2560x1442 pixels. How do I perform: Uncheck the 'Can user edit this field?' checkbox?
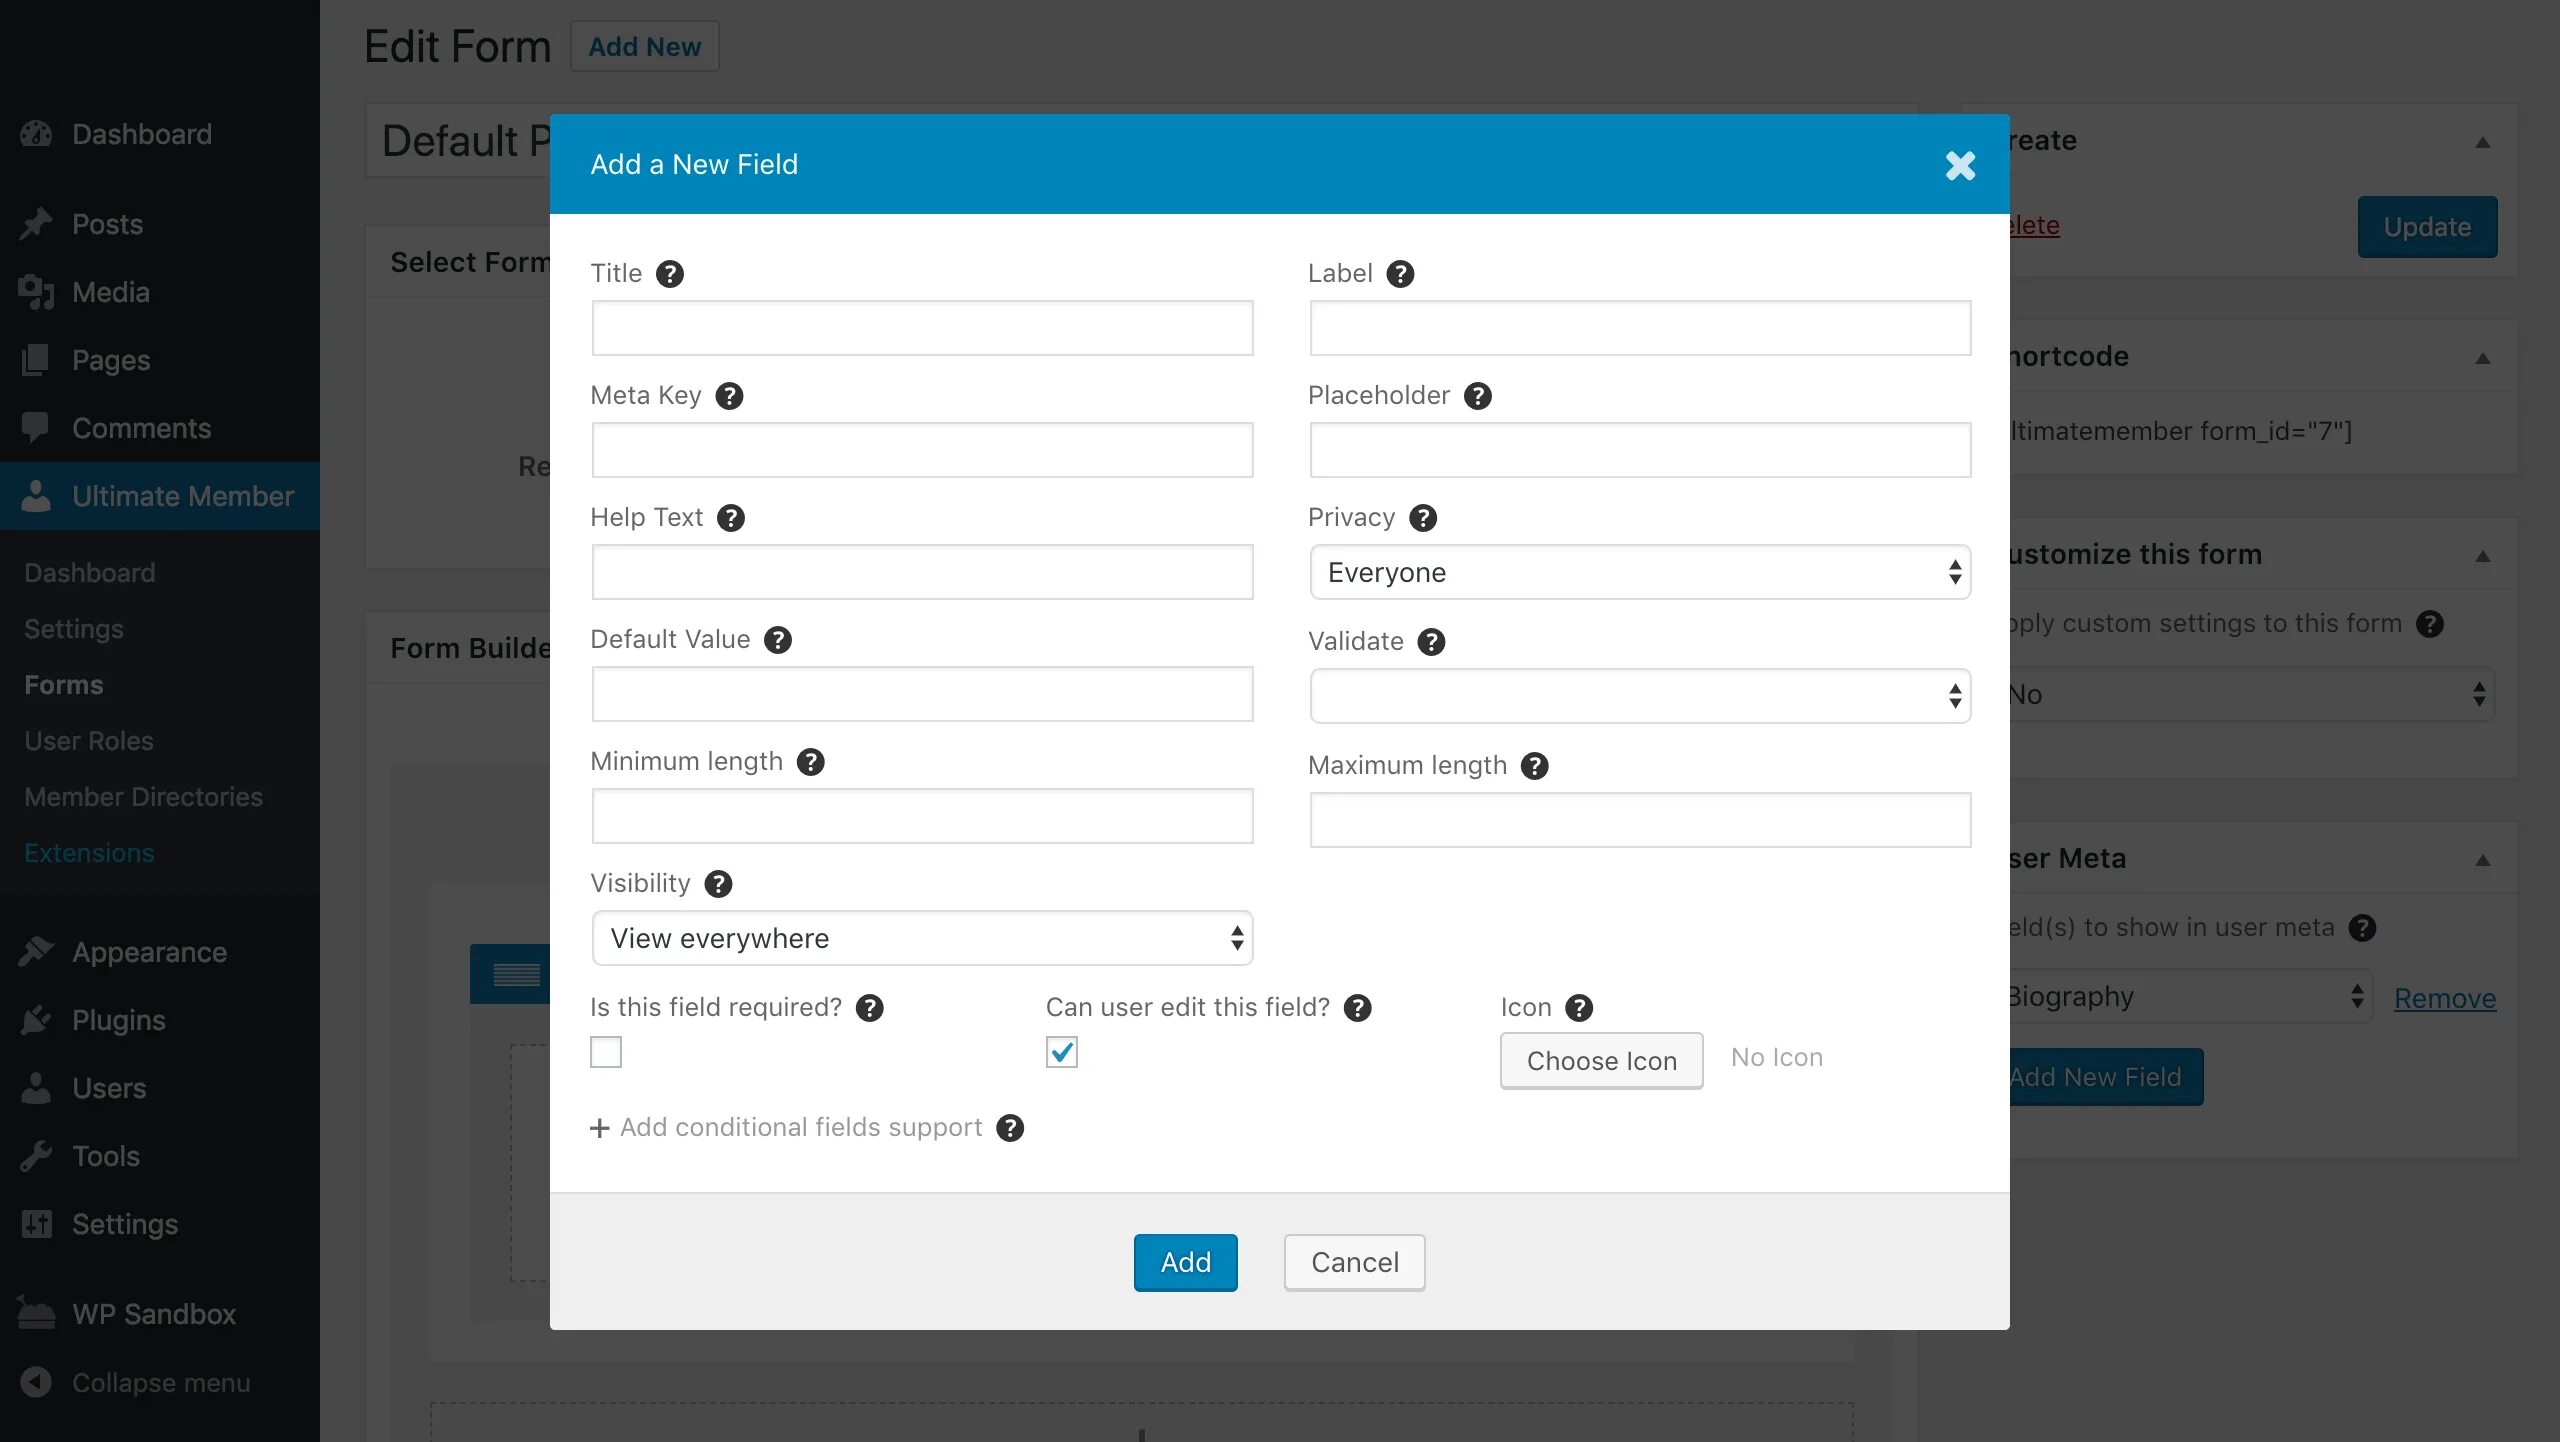pyautogui.click(x=1061, y=1052)
